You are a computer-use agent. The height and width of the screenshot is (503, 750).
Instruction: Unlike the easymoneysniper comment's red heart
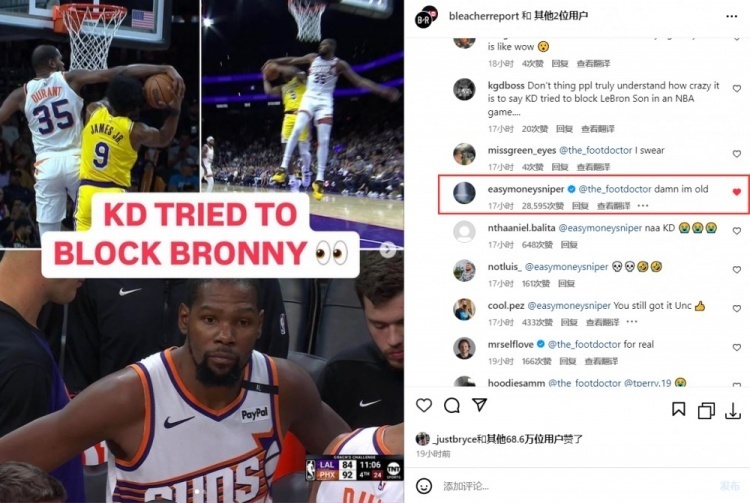point(737,192)
